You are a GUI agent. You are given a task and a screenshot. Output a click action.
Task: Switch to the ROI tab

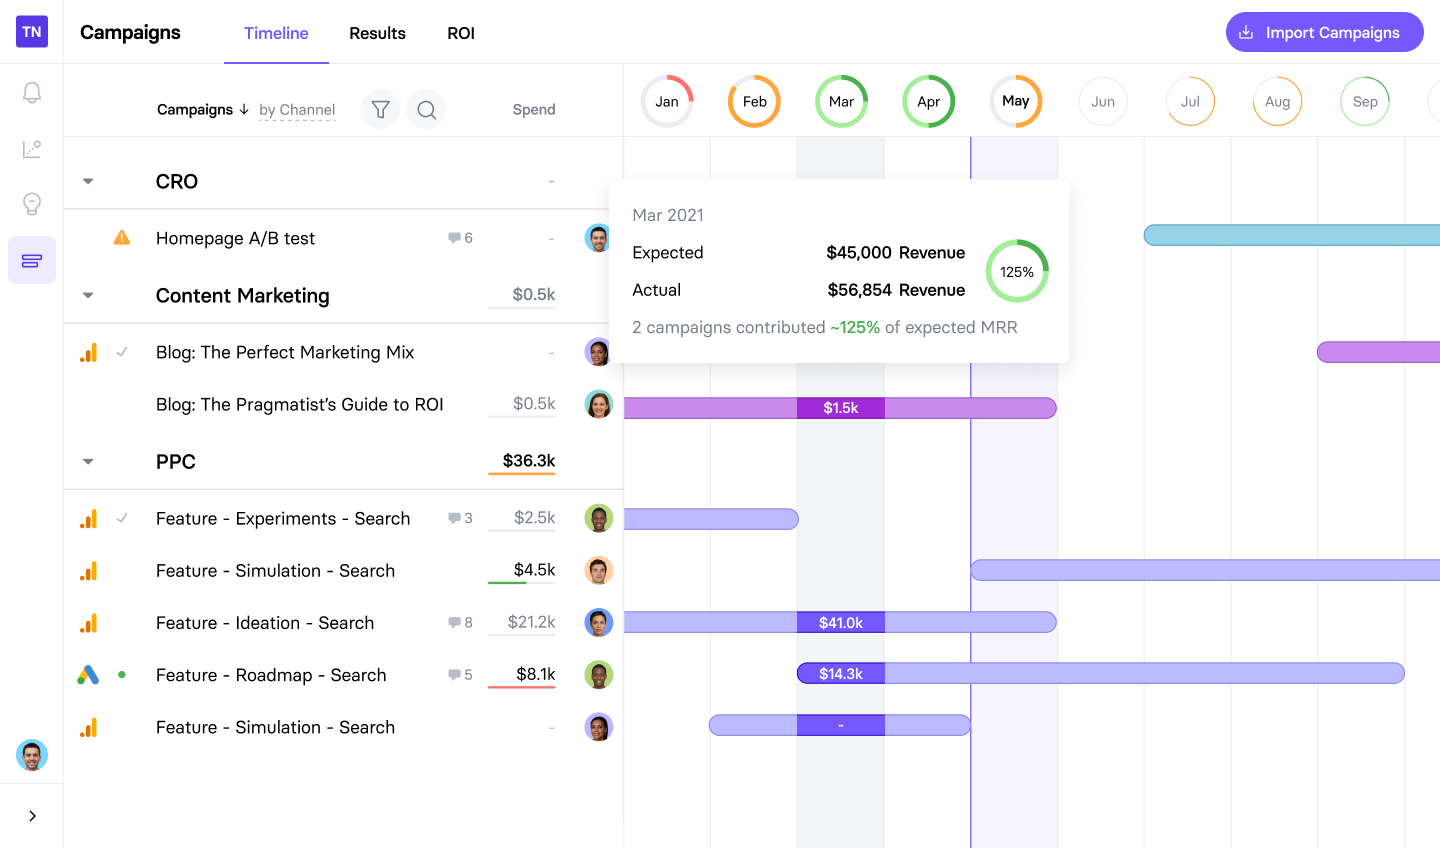pyautogui.click(x=461, y=33)
